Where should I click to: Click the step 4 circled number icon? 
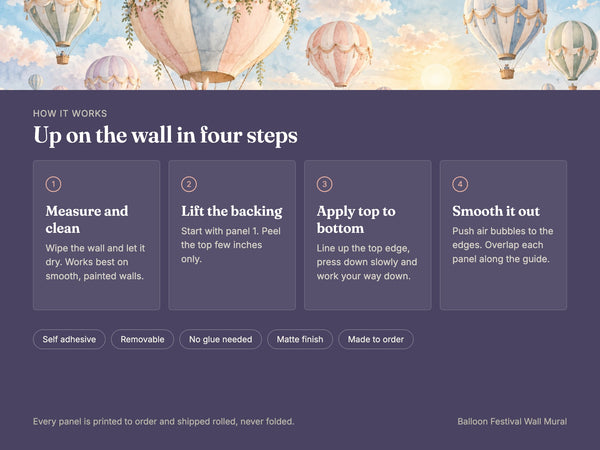tap(460, 184)
